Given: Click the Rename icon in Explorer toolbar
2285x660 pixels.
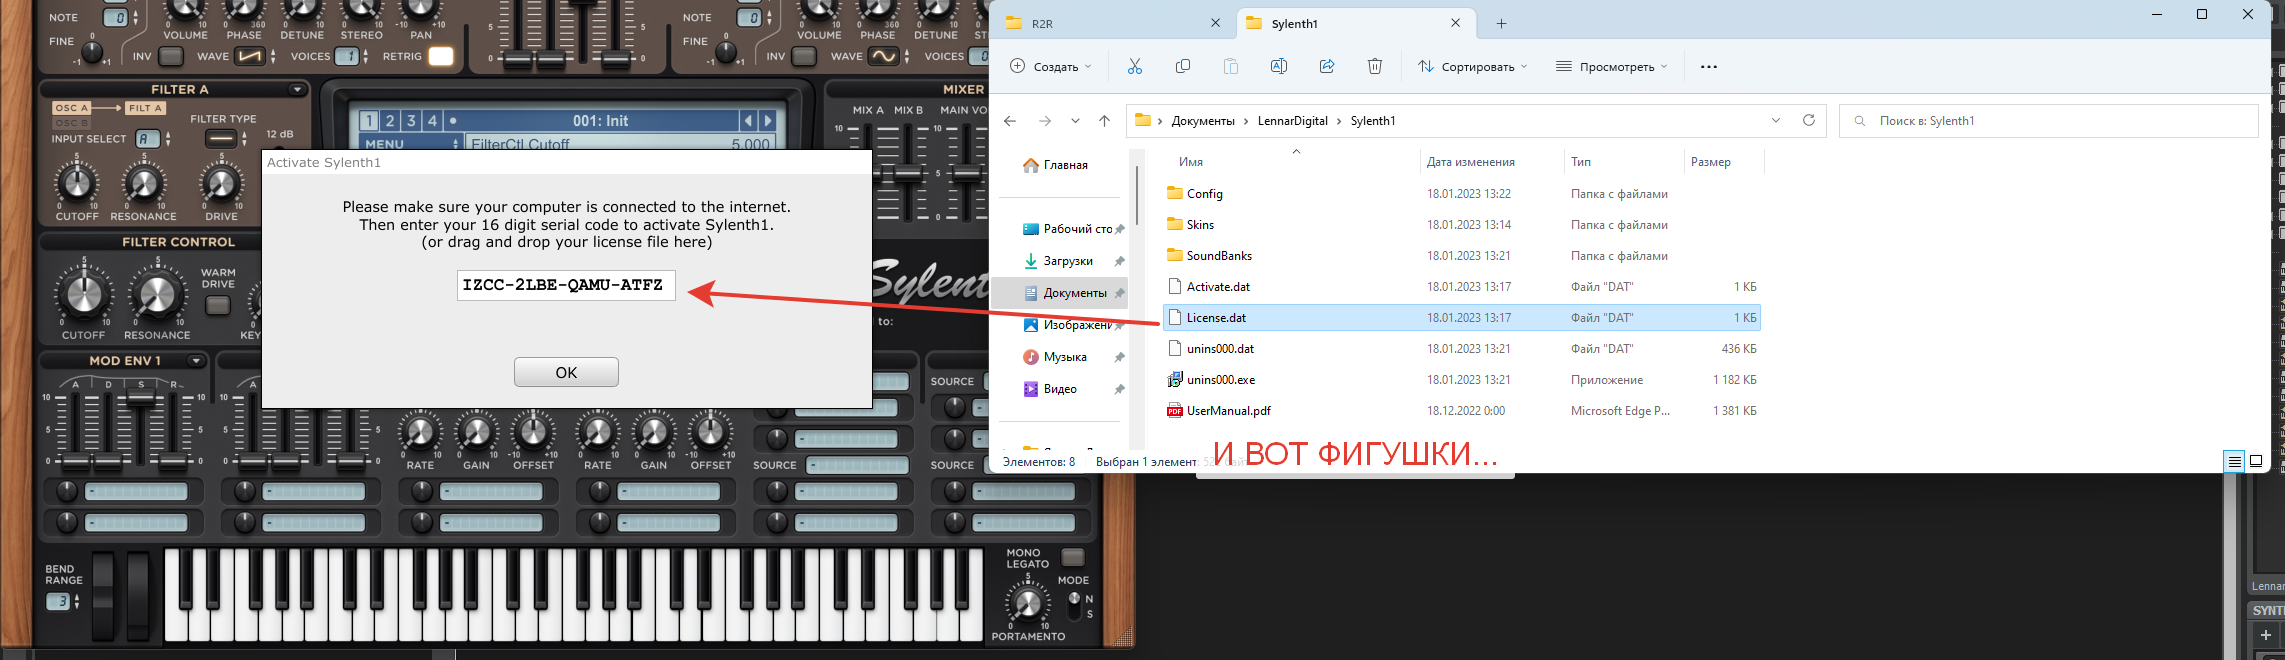Looking at the screenshot, I should coord(1278,67).
